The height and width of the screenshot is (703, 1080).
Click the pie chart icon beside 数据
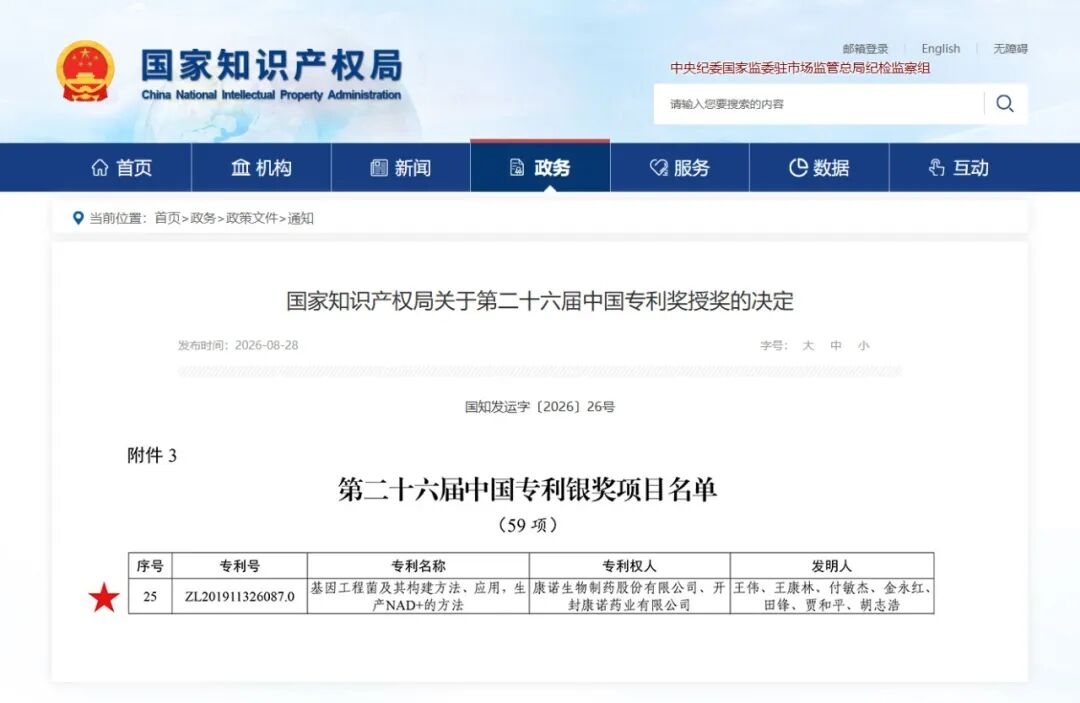tap(798, 167)
